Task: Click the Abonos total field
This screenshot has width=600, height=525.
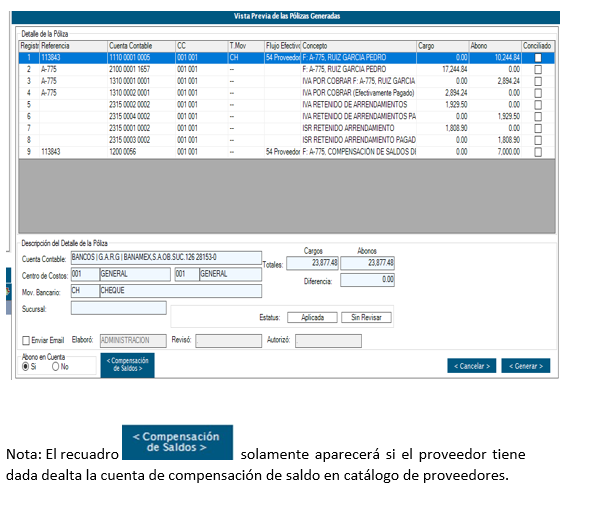Action: 367,263
